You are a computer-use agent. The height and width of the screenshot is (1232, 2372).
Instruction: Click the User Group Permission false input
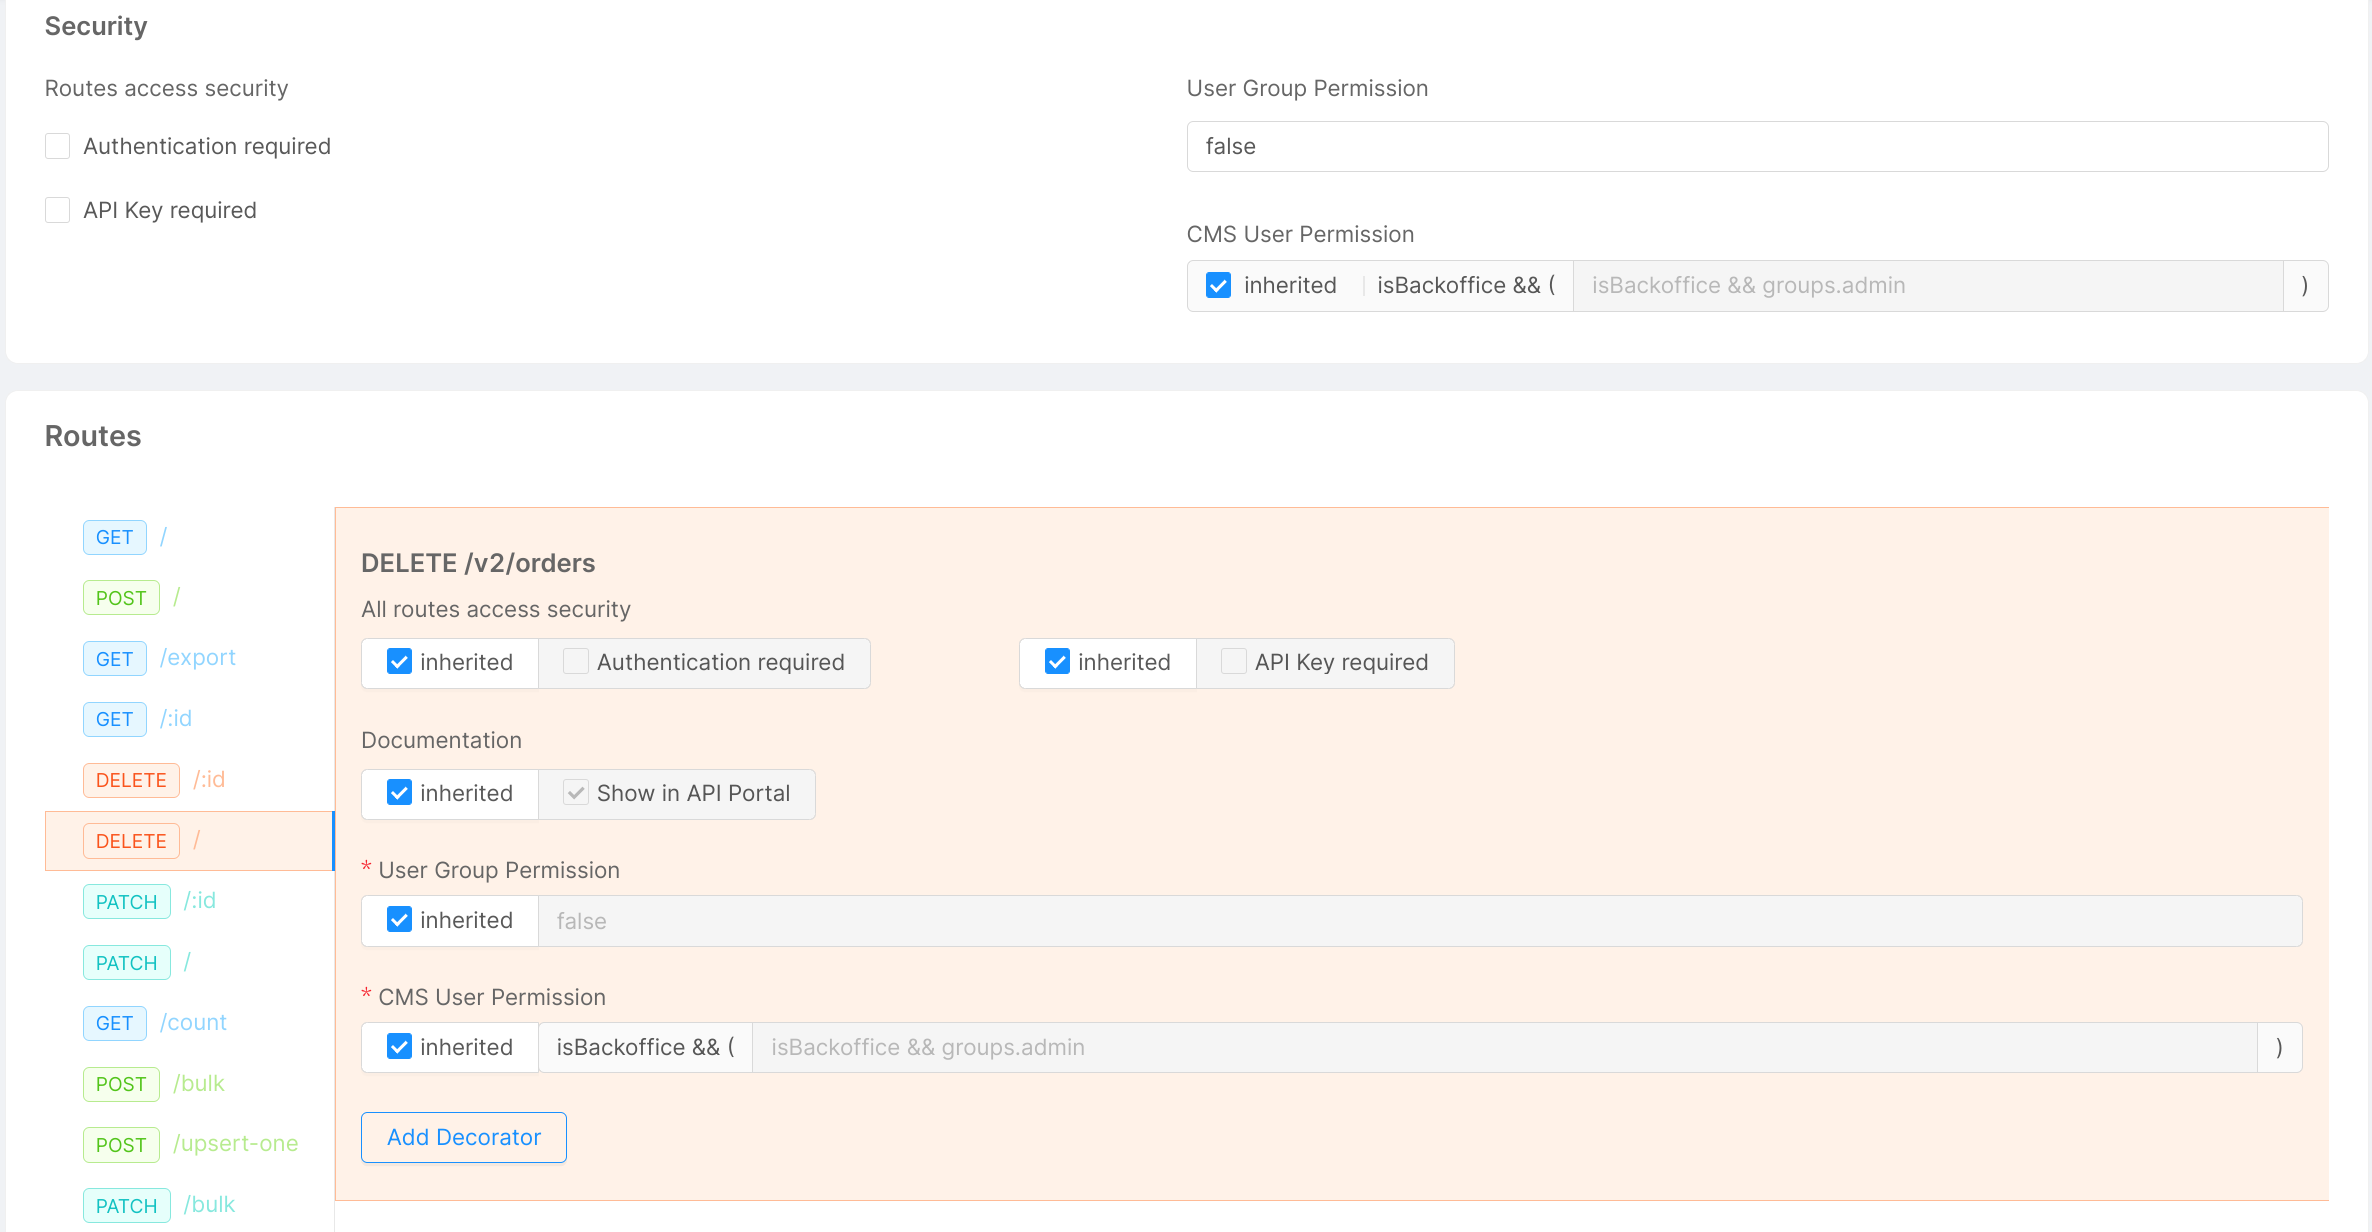[x=1756, y=146]
